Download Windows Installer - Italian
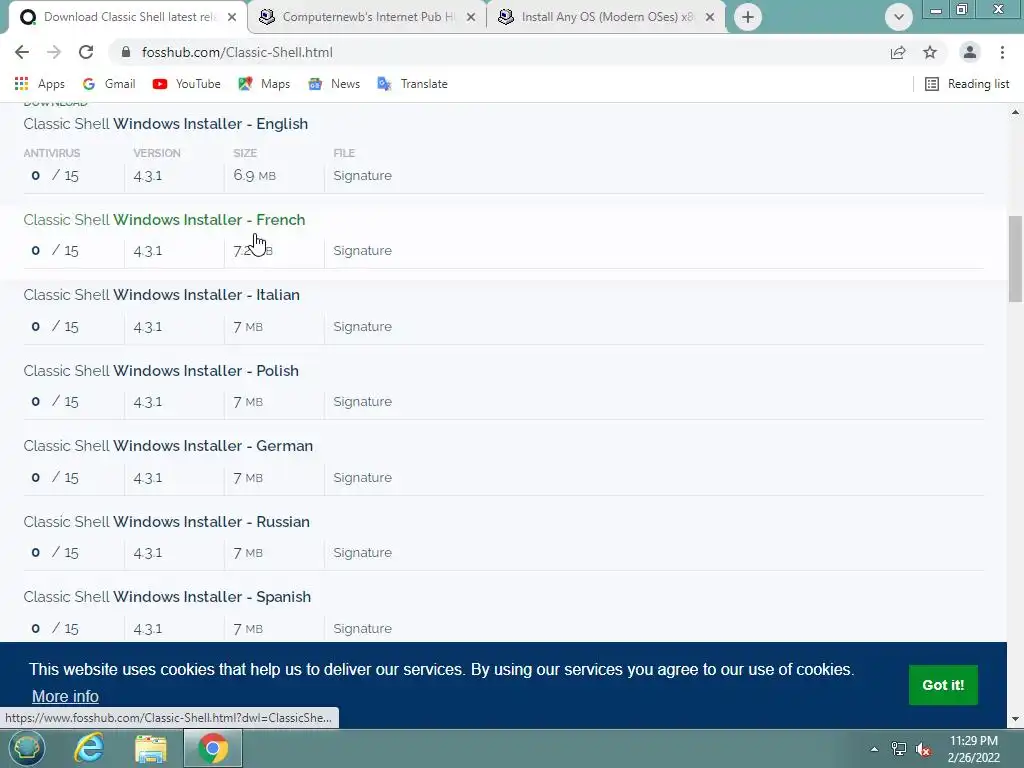 click(161, 295)
